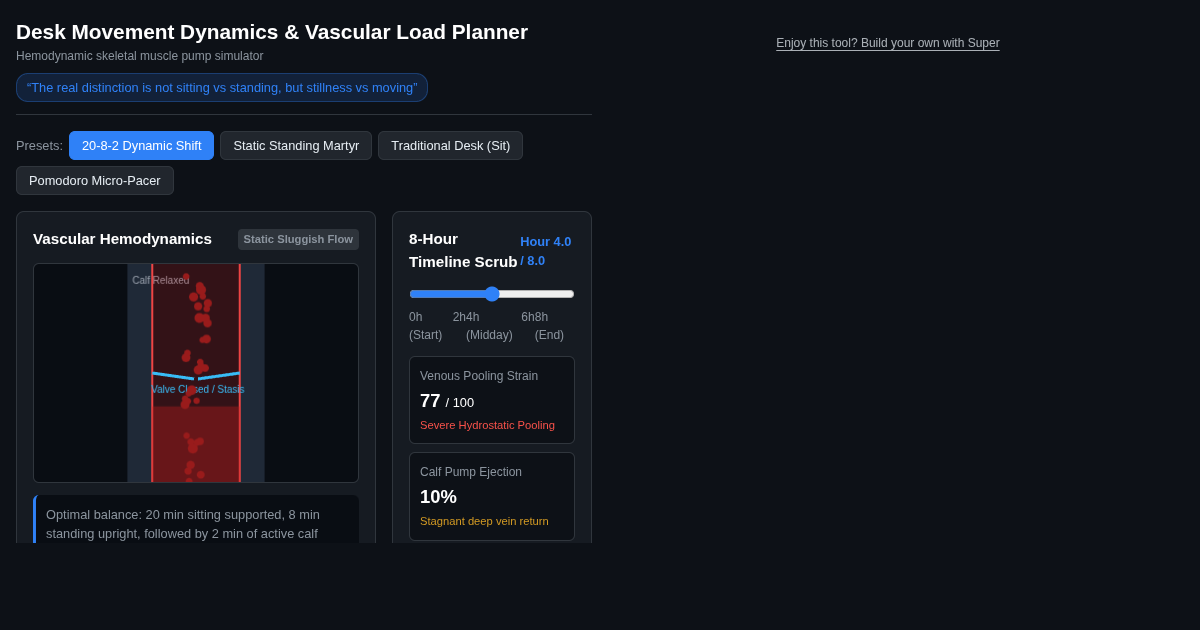Click the 8-Hour Timeline Scrub slider
This screenshot has width=1200, height=630.
point(492,294)
